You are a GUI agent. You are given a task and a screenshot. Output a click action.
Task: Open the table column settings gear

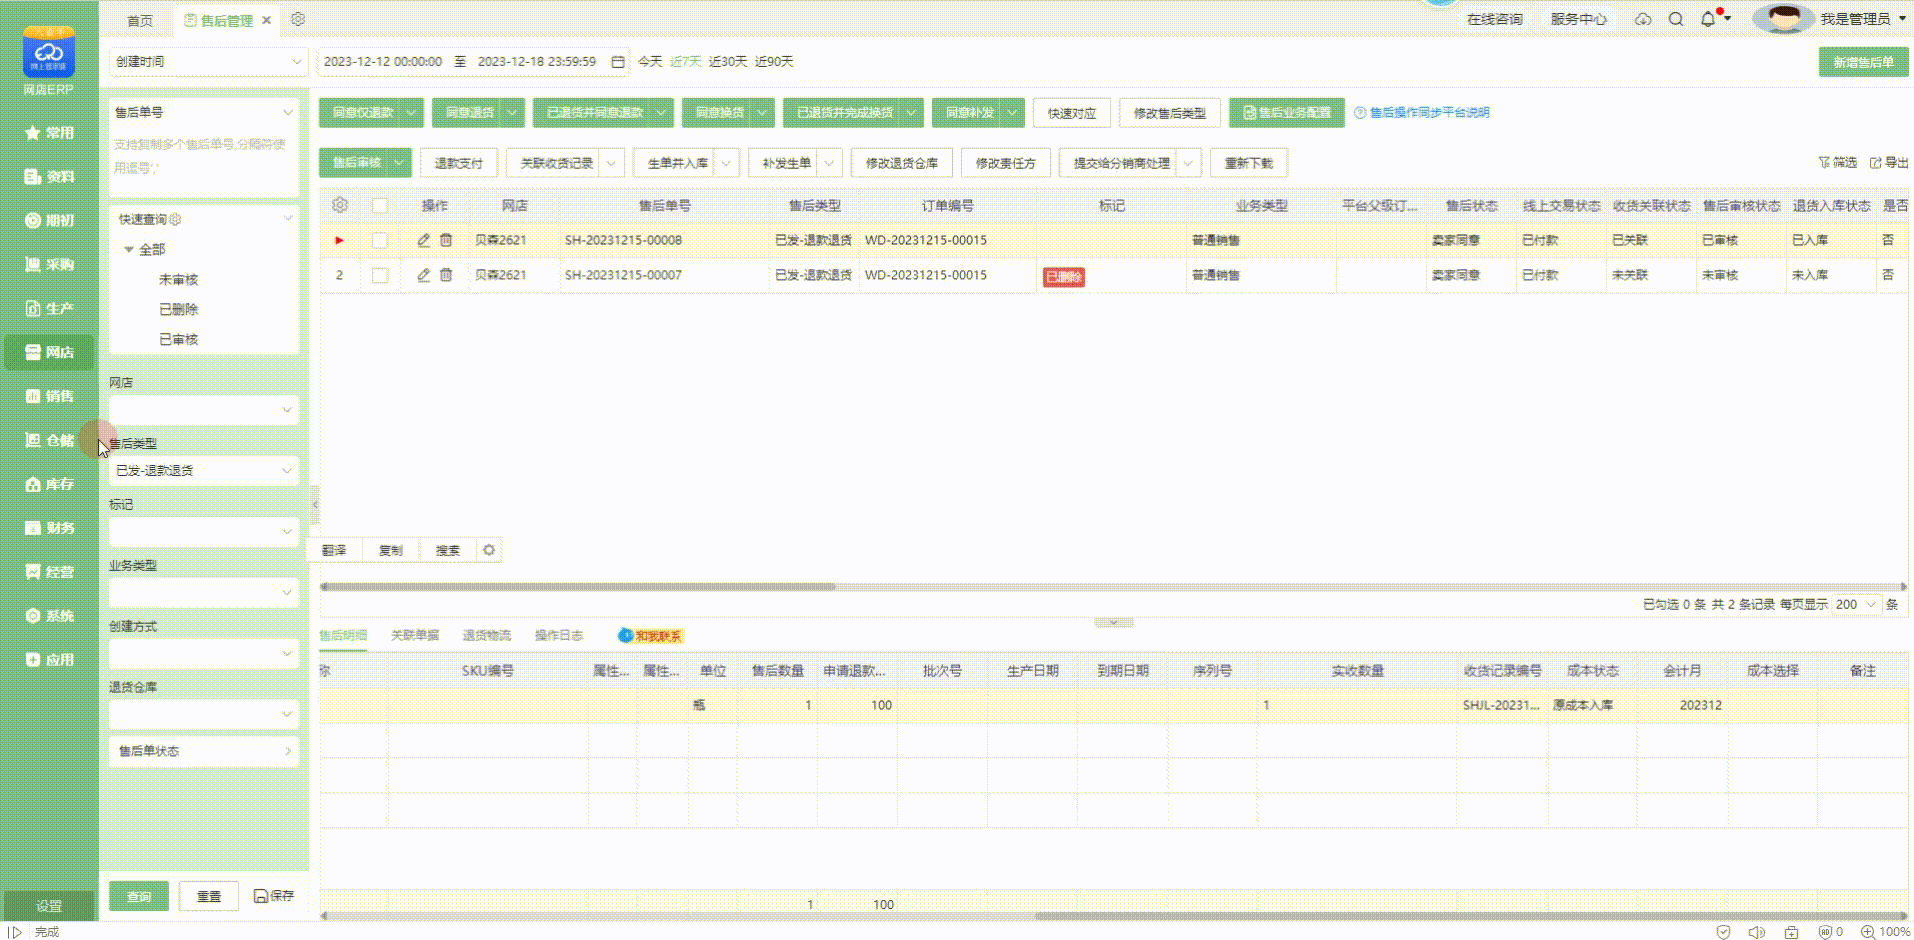tap(340, 205)
